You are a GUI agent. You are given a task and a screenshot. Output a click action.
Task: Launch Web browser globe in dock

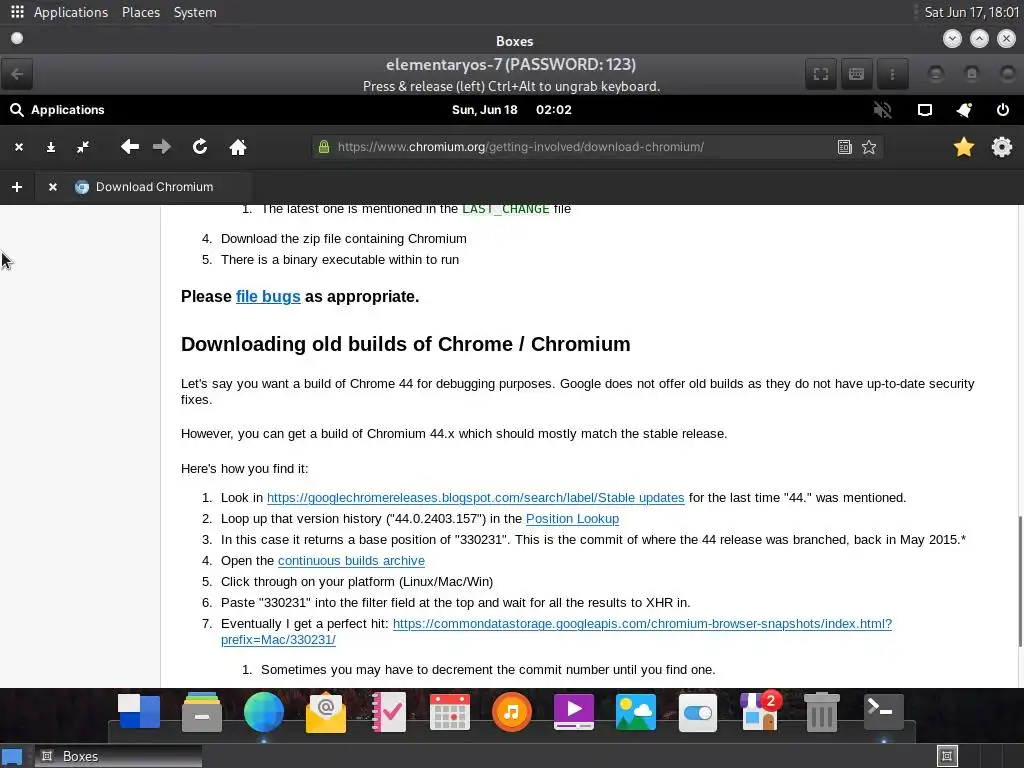pos(263,711)
